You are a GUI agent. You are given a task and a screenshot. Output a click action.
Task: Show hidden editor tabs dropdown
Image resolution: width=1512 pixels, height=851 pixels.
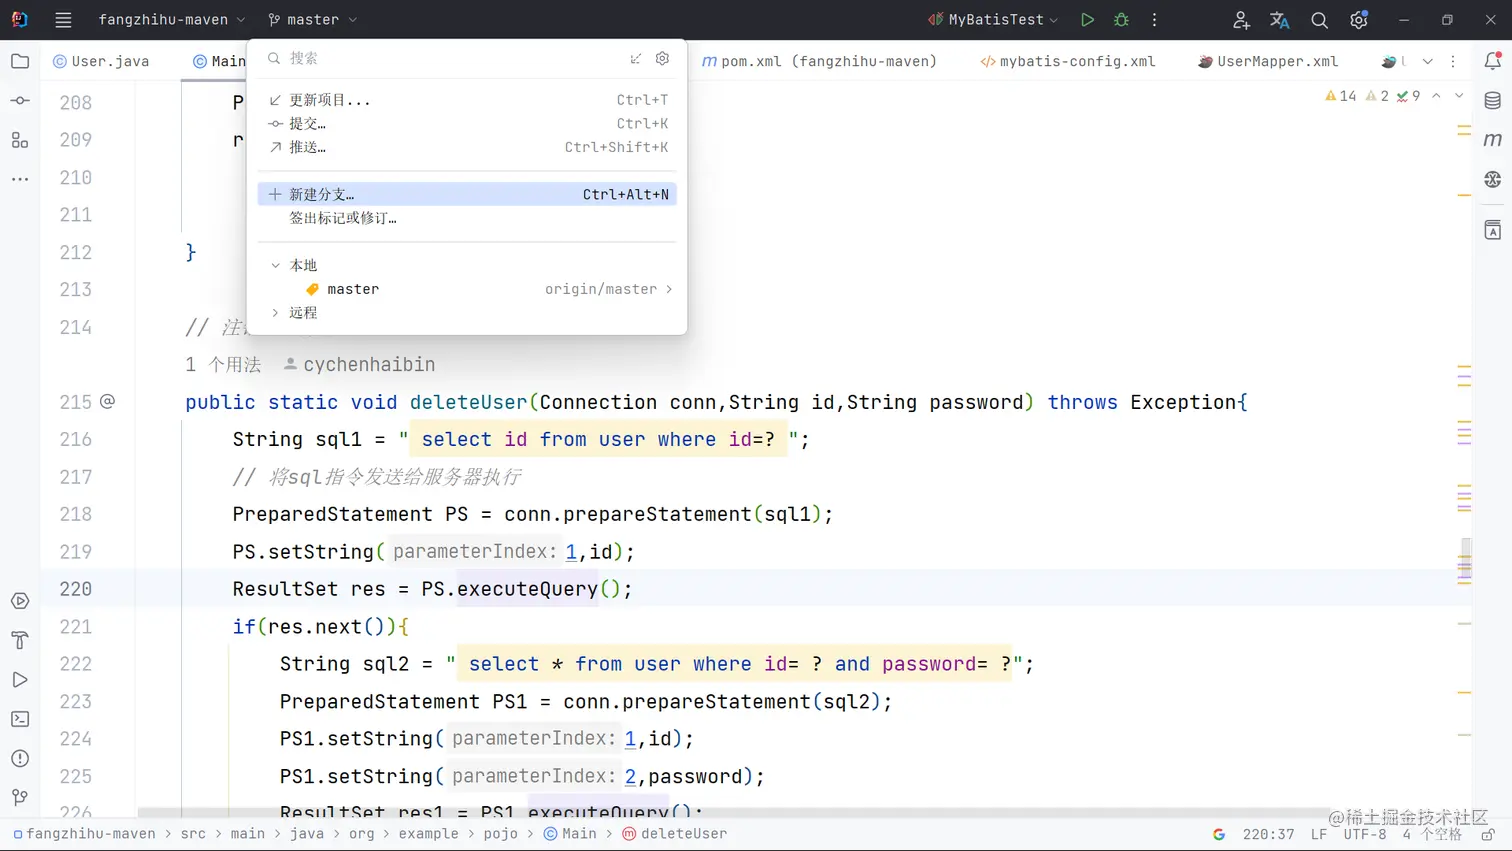point(1427,61)
